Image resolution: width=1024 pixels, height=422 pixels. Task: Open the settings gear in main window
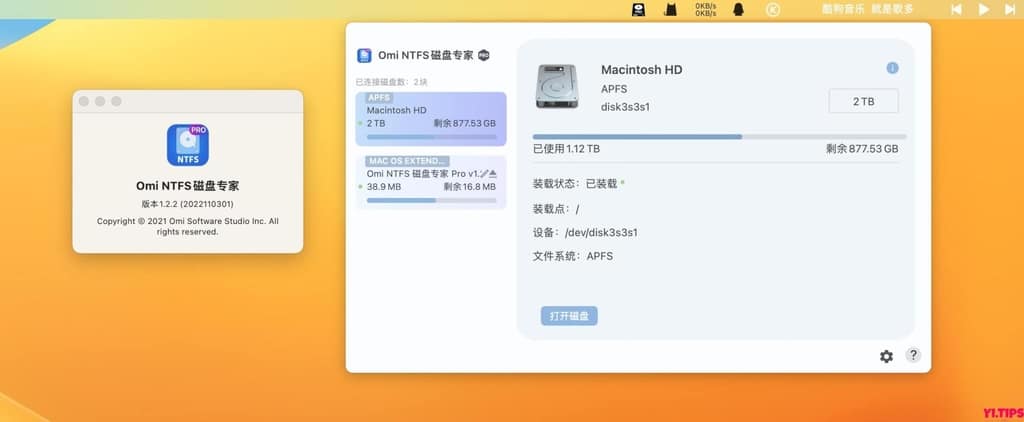[x=886, y=356]
